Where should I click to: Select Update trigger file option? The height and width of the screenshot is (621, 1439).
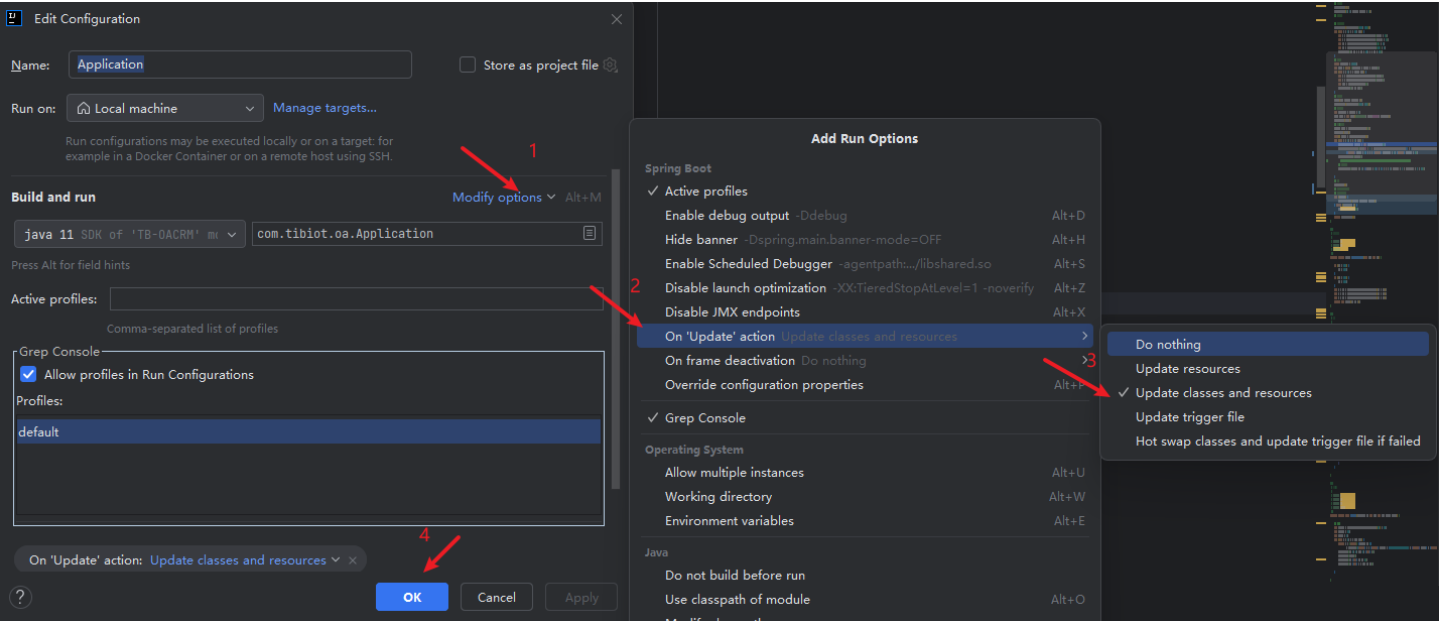coord(1189,417)
